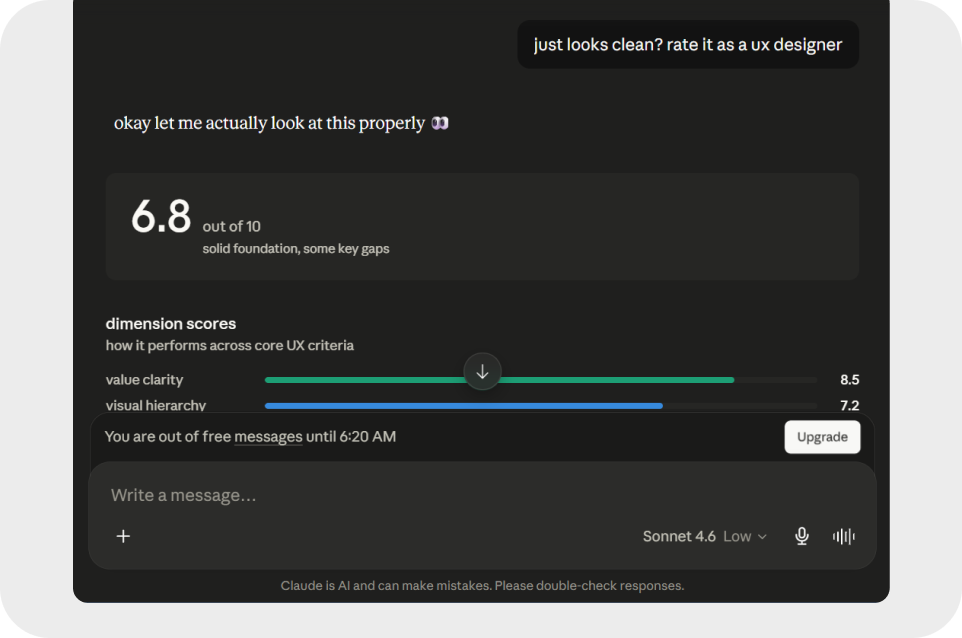Click the Upgrade button
The image size is (962, 638).
click(822, 437)
